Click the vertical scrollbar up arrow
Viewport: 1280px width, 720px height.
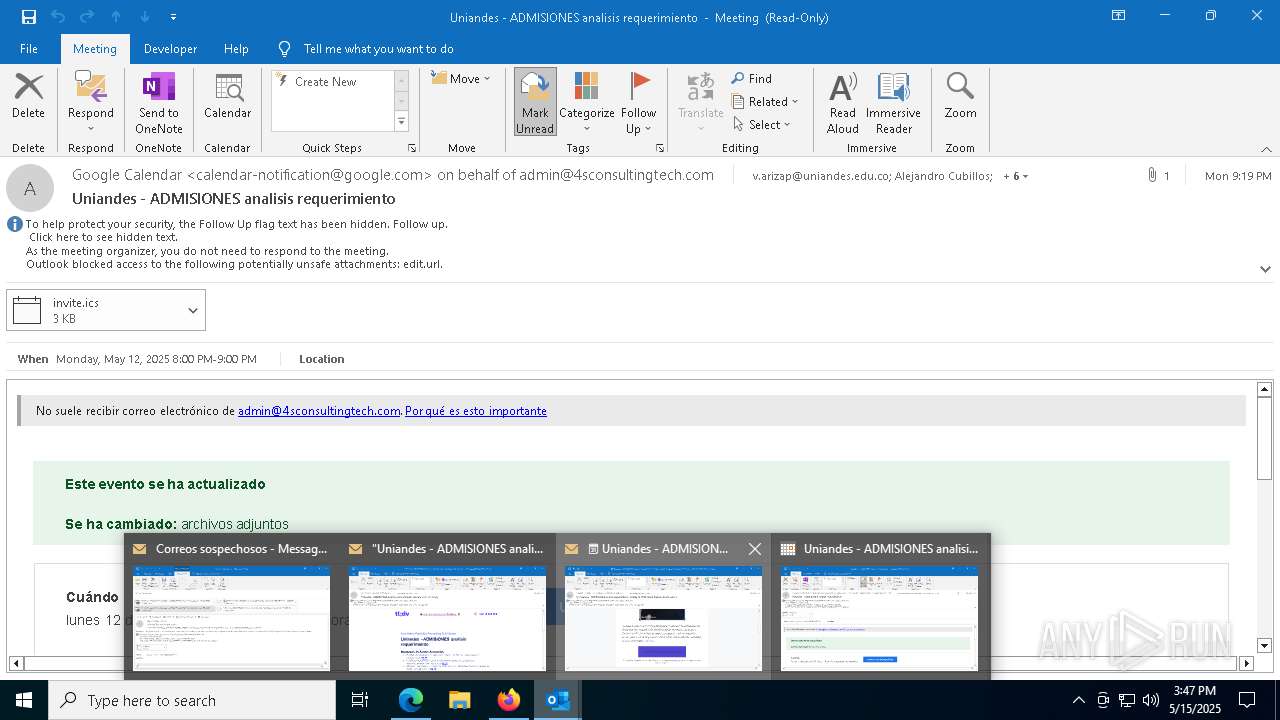(x=1264, y=389)
